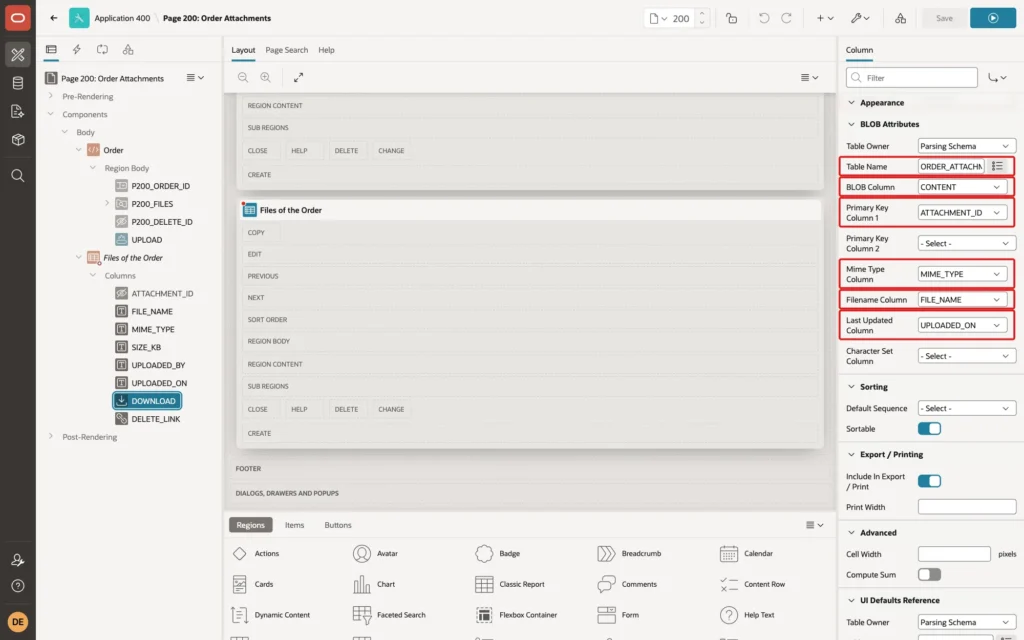The height and width of the screenshot is (640, 1024).
Task: Open Table Name list of values icon
Action: (x=997, y=167)
